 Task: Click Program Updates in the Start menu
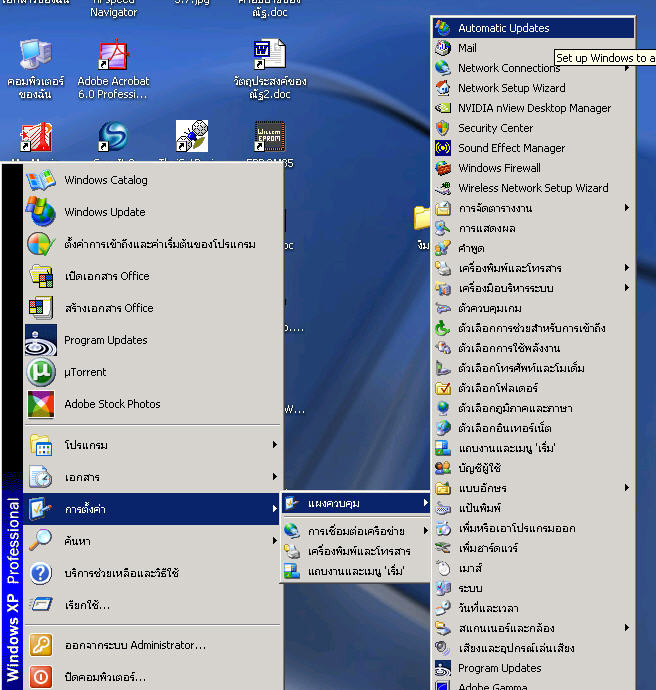point(152,340)
